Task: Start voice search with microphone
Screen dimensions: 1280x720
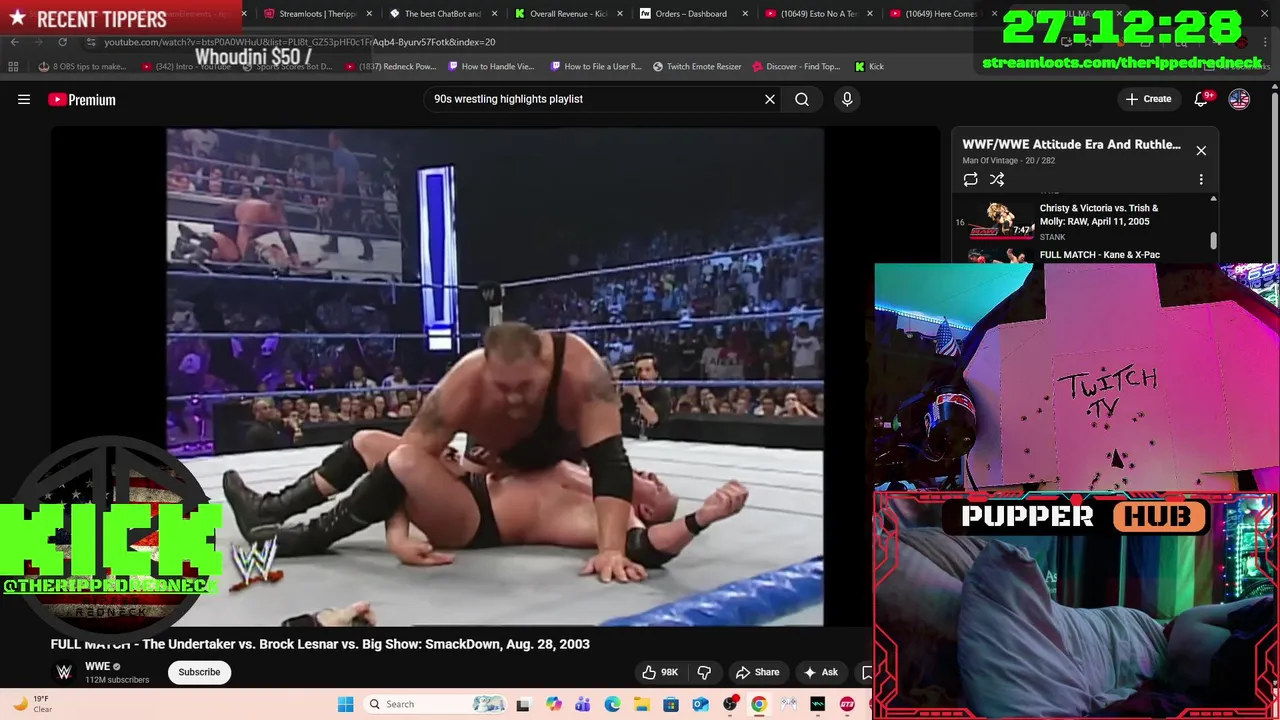Action: coord(847,99)
